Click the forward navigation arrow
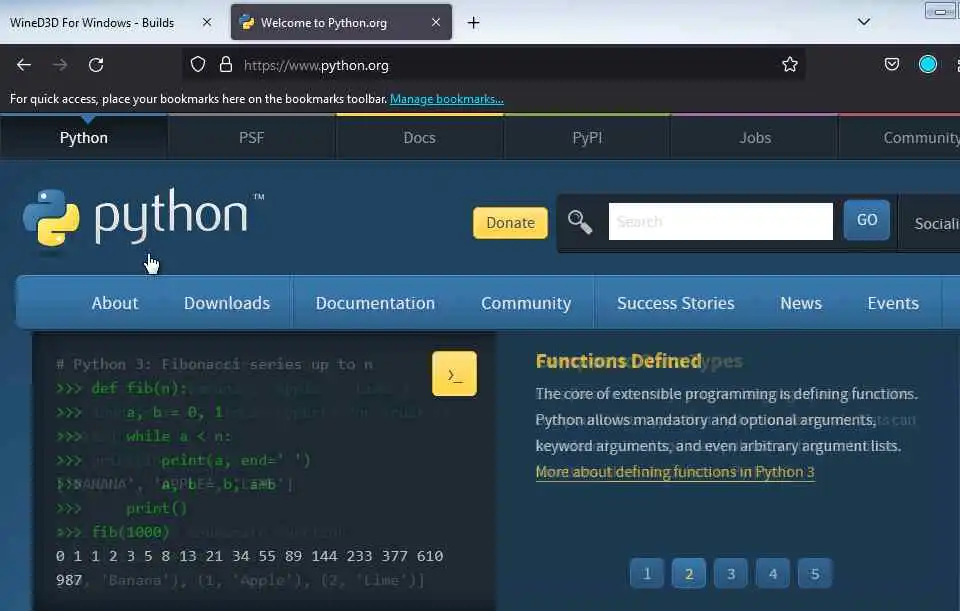This screenshot has width=960, height=611. click(59, 65)
